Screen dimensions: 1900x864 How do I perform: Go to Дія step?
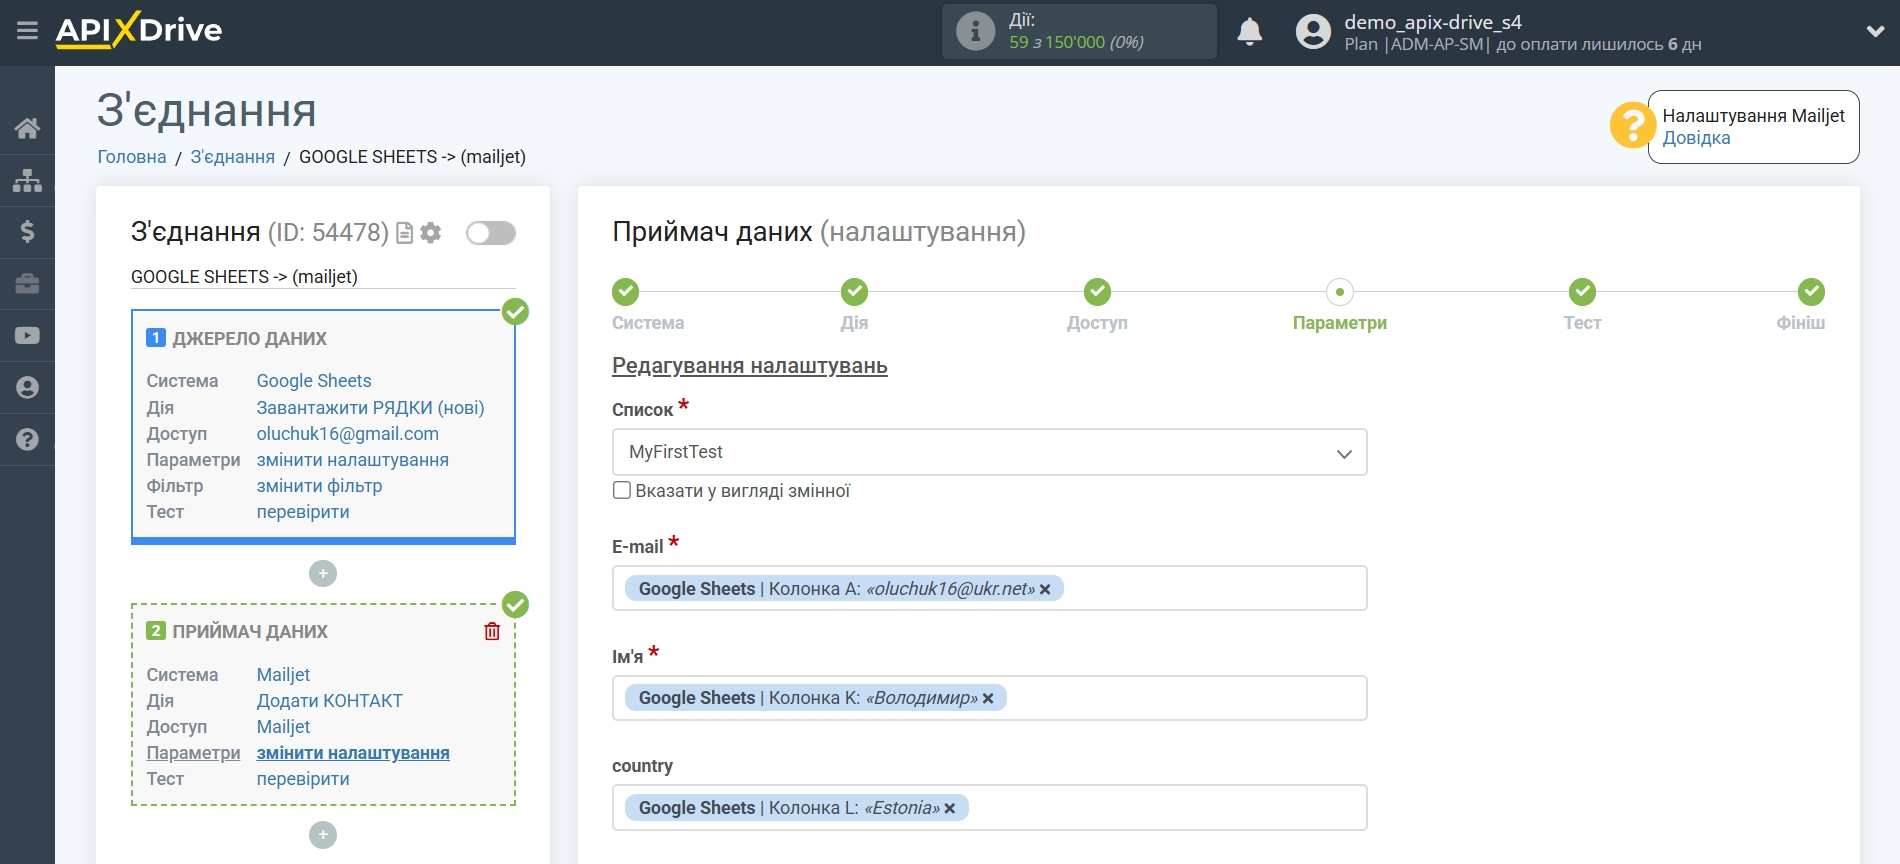854,292
